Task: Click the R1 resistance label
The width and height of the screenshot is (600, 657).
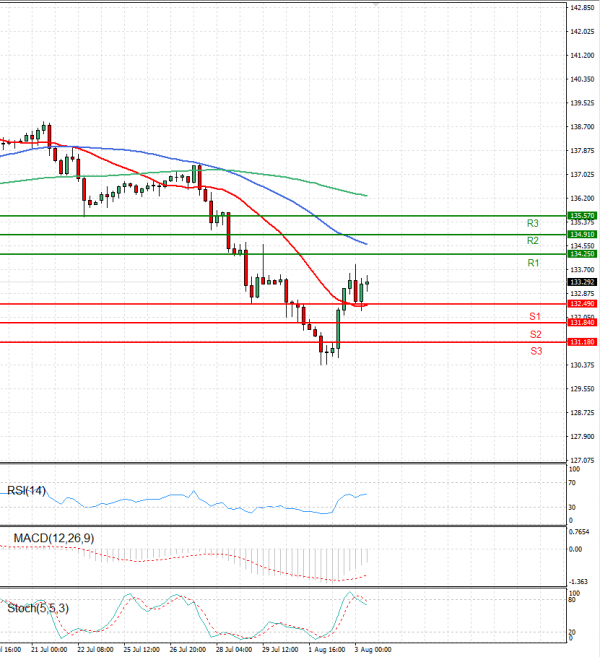Action: point(533,263)
